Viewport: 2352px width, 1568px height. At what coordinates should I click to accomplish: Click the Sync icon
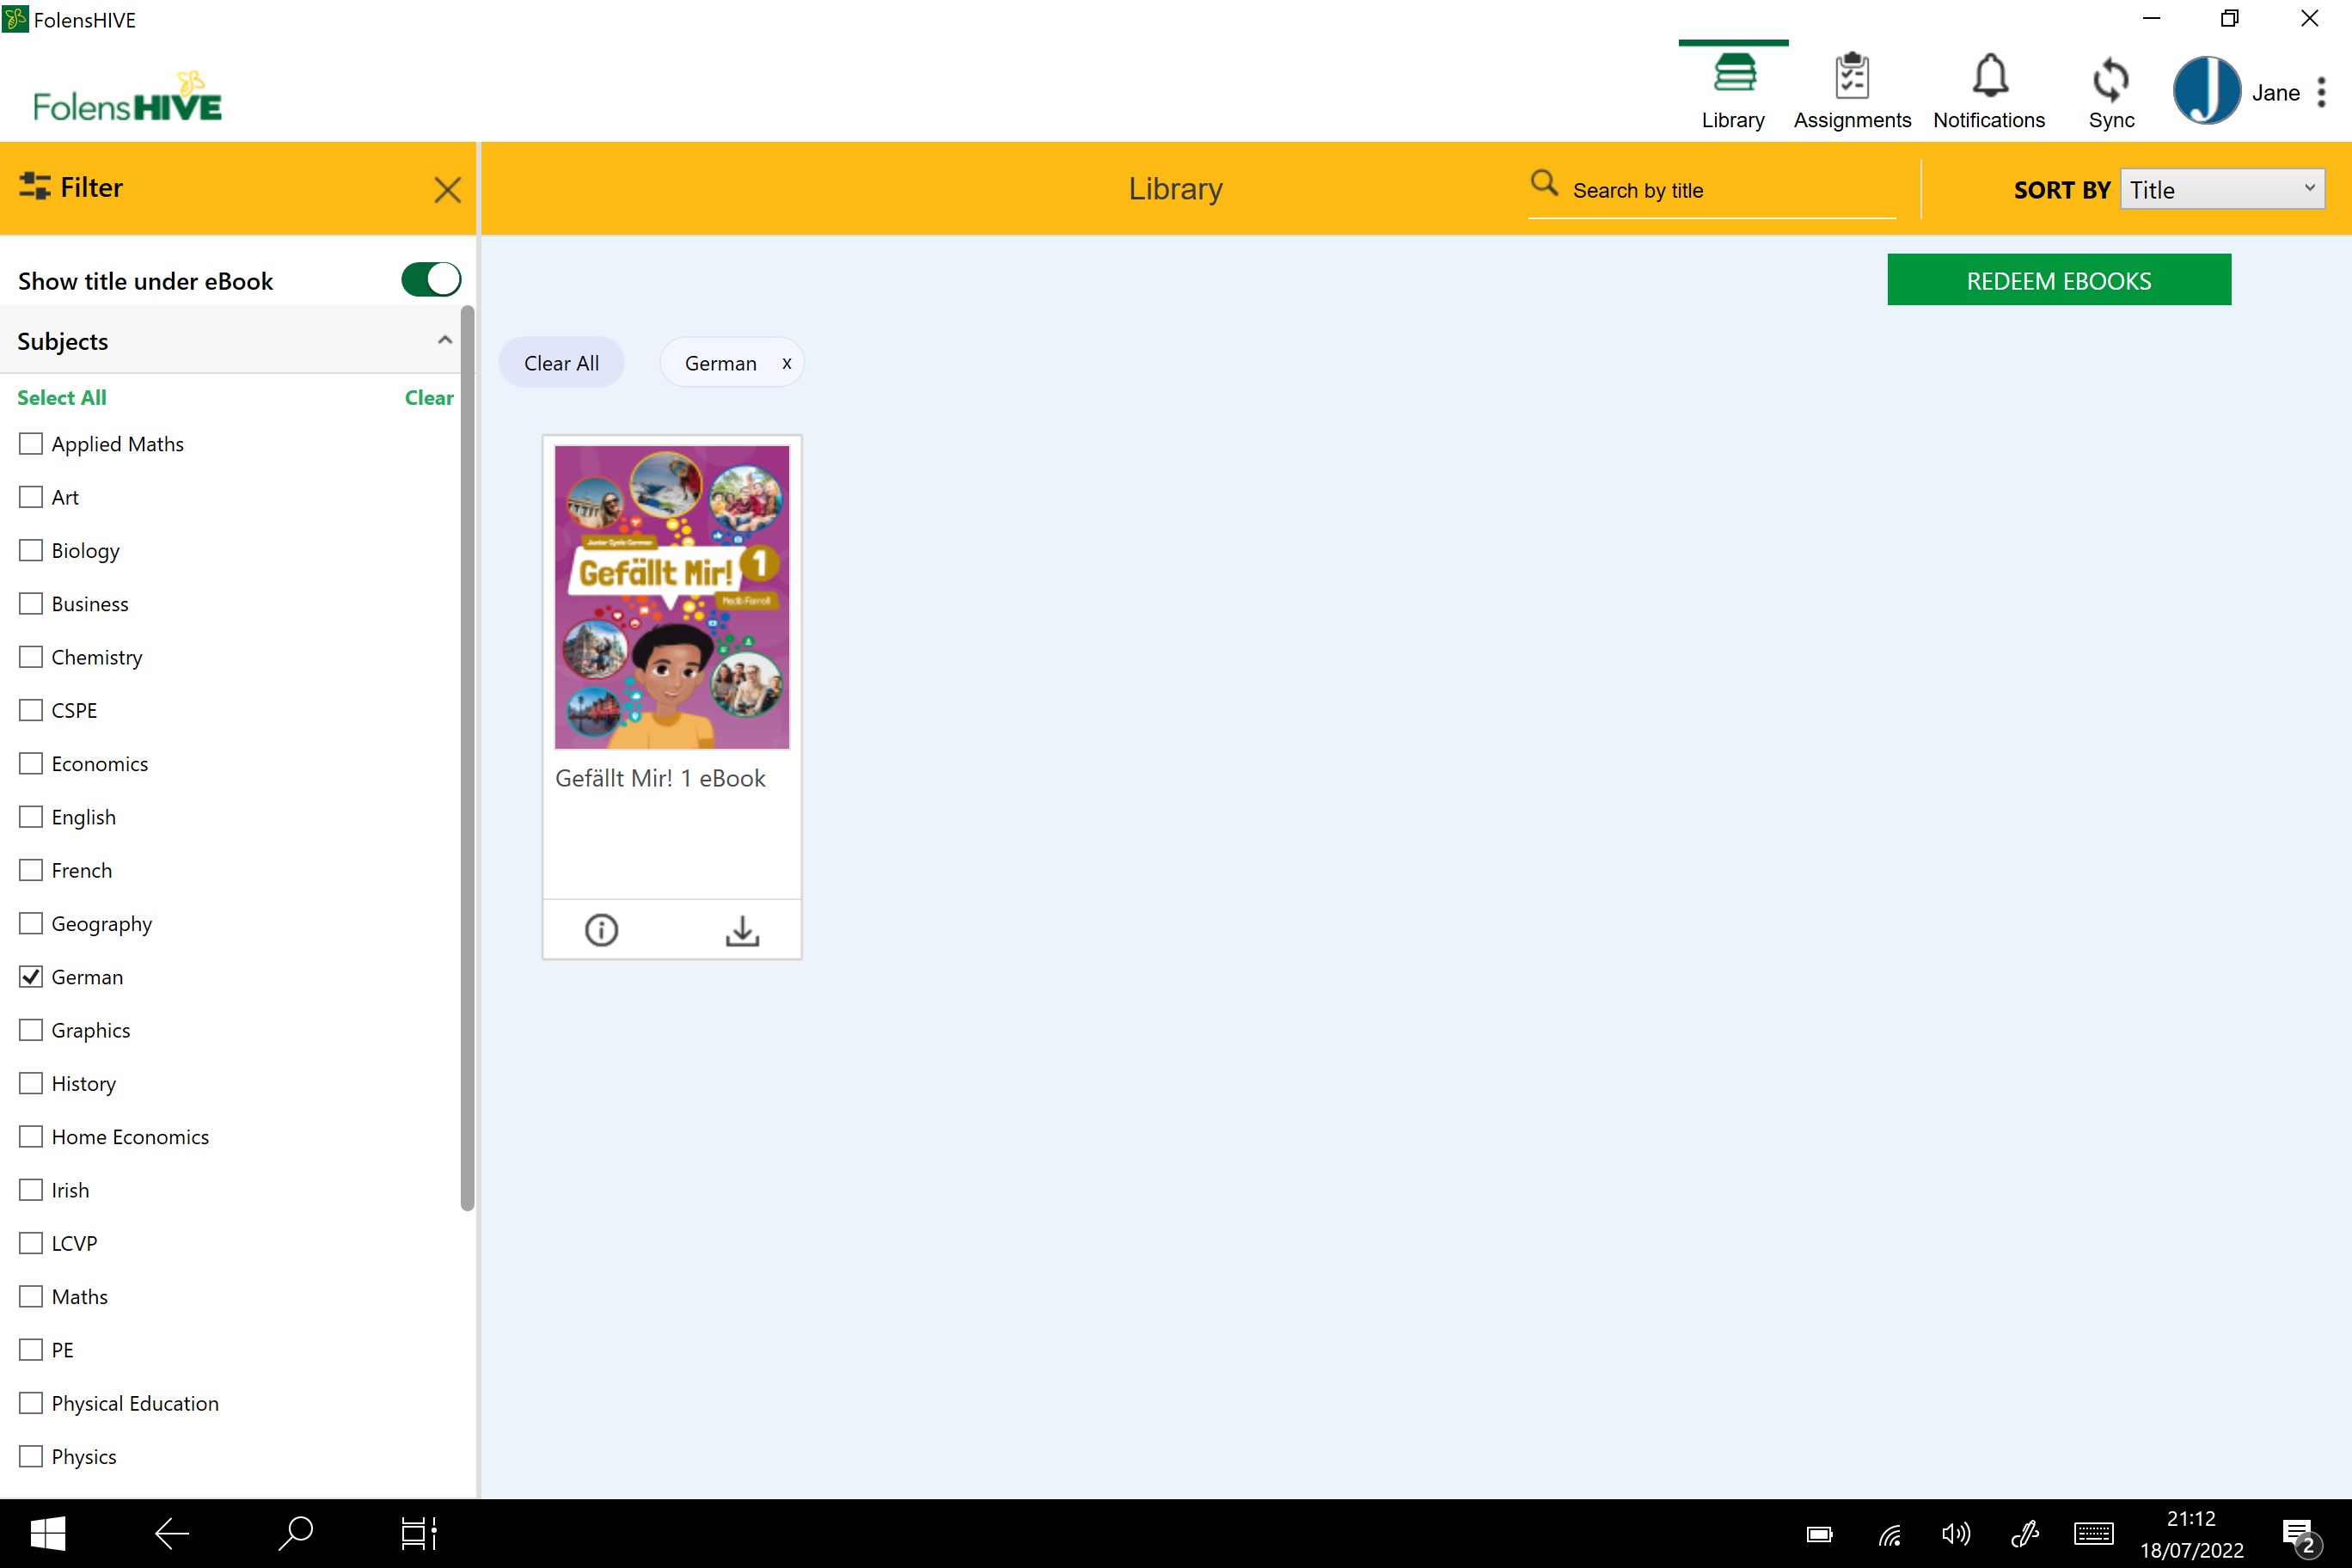pyautogui.click(x=2110, y=80)
